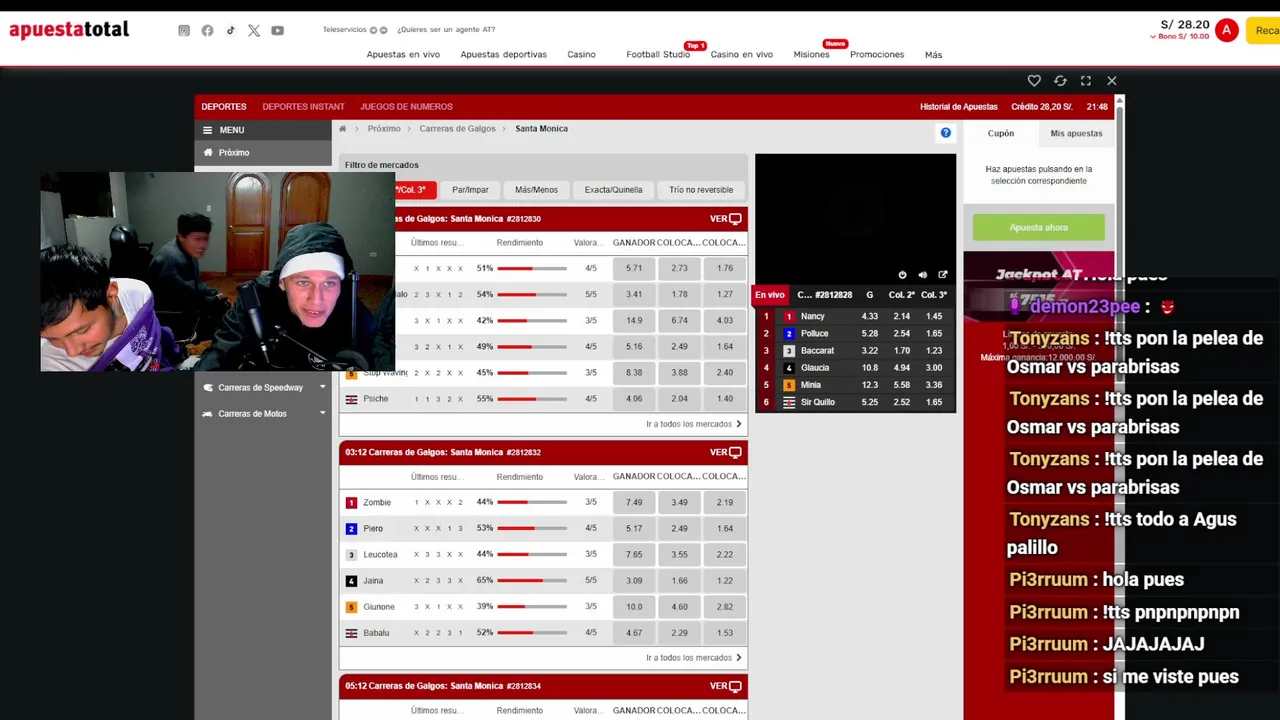The image size is (1280, 720).
Task: Open the Instagram social icon
Action: (x=184, y=31)
